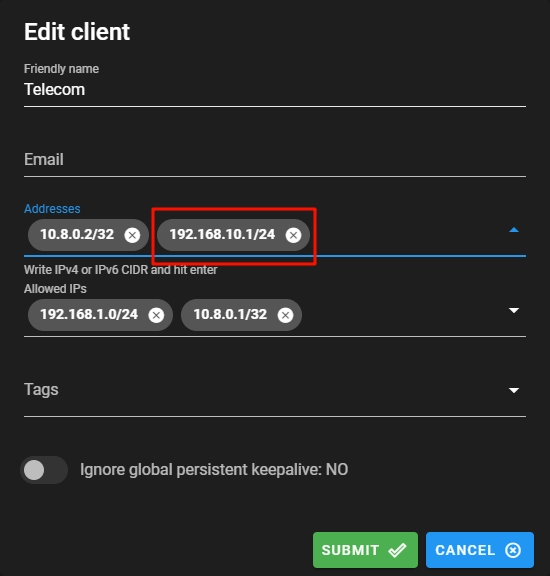Image resolution: width=550 pixels, height=576 pixels.
Task: Click the Edit client heading
Action: [77, 32]
